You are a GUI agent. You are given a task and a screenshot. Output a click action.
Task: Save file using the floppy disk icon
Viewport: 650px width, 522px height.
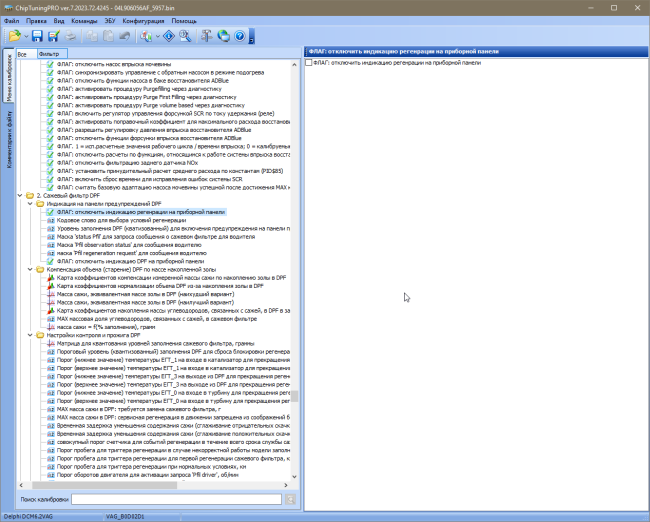click(x=37, y=36)
